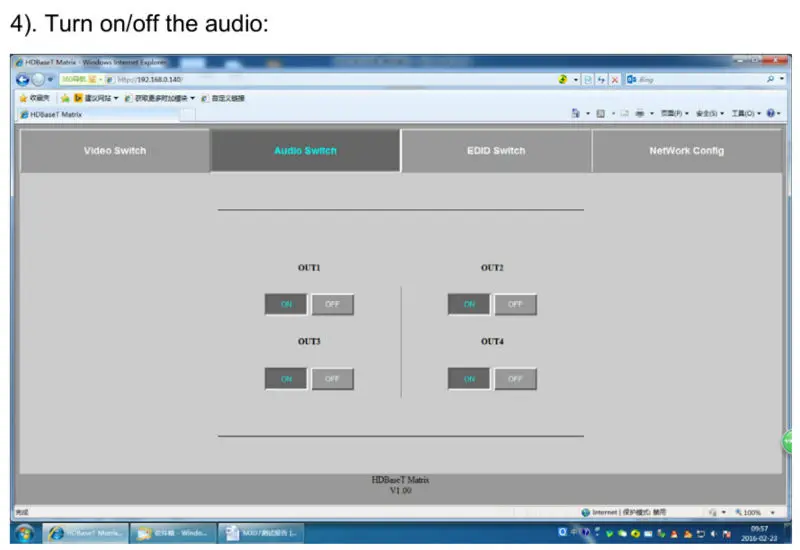Click the Internet Explorer HDBaseT taskbar button
Image resolution: width=800 pixels, height=550 pixels.
pyautogui.click(x=85, y=533)
